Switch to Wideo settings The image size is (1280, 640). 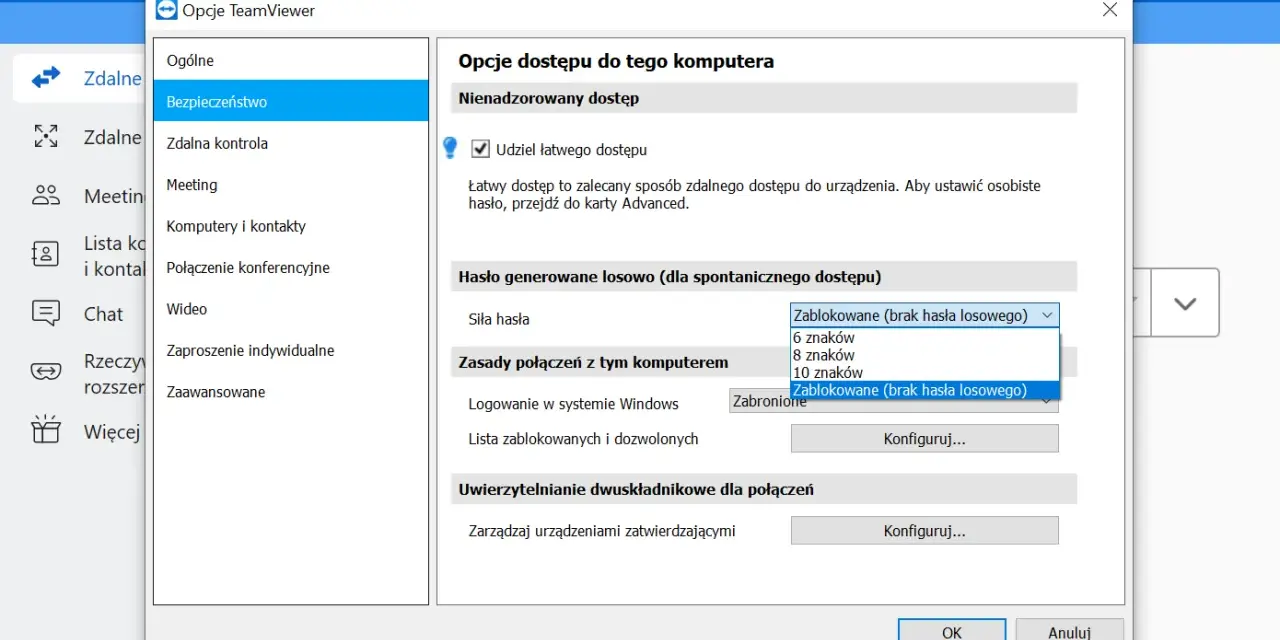[290, 309]
